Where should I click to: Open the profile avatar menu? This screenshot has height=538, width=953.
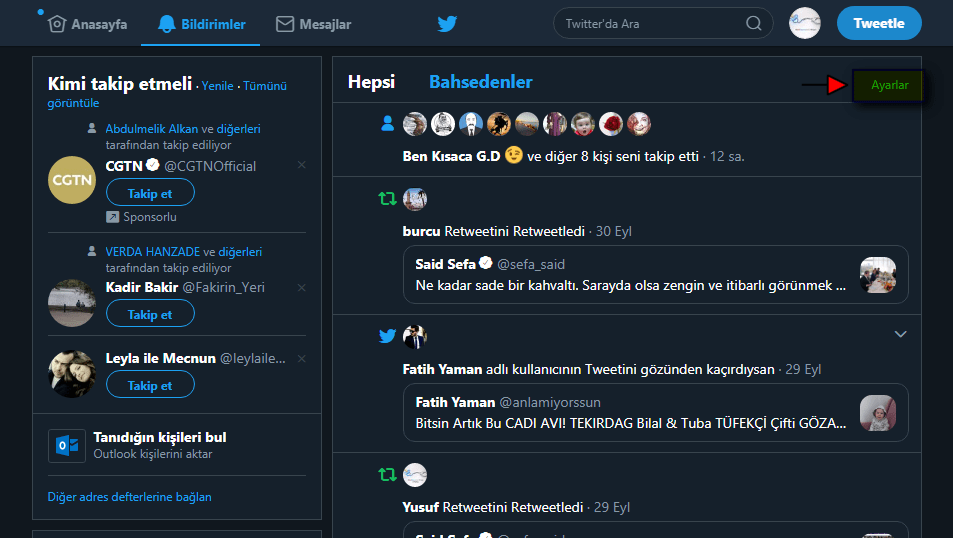[x=804, y=24]
